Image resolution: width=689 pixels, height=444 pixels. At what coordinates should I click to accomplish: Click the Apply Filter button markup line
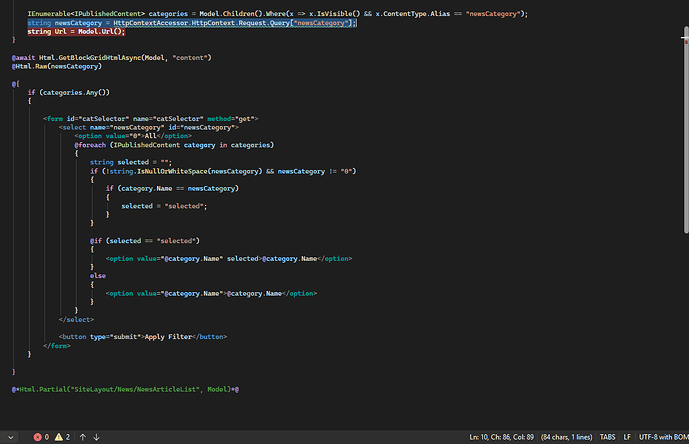point(143,337)
